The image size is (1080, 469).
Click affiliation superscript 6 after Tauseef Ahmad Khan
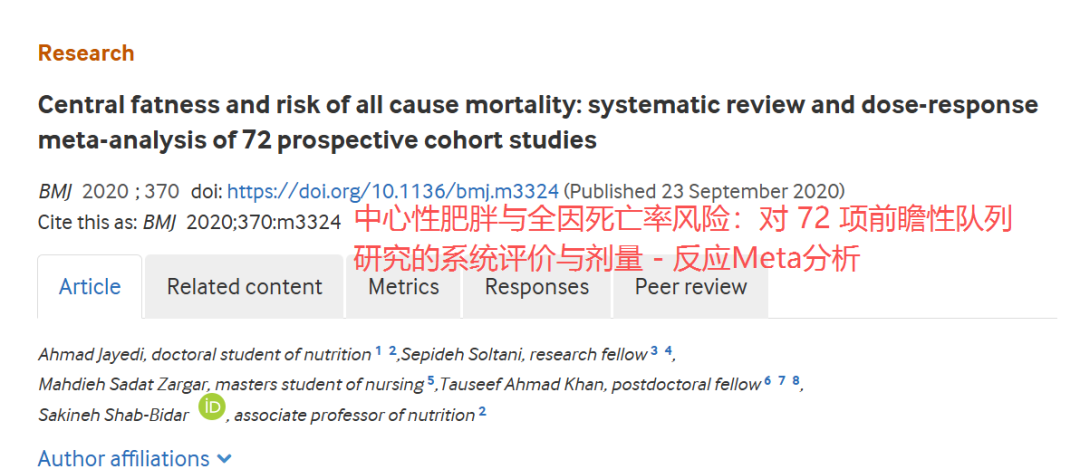768,380
